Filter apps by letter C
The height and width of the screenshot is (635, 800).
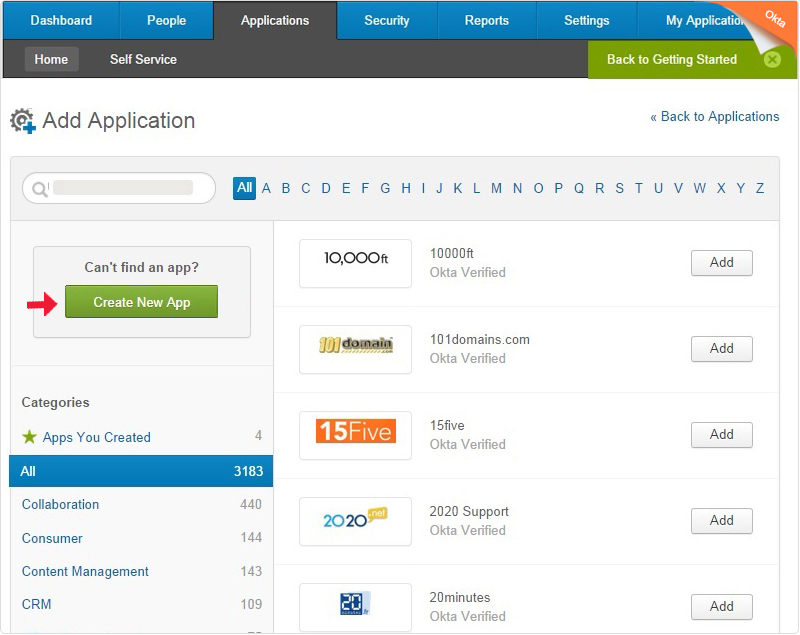point(306,189)
